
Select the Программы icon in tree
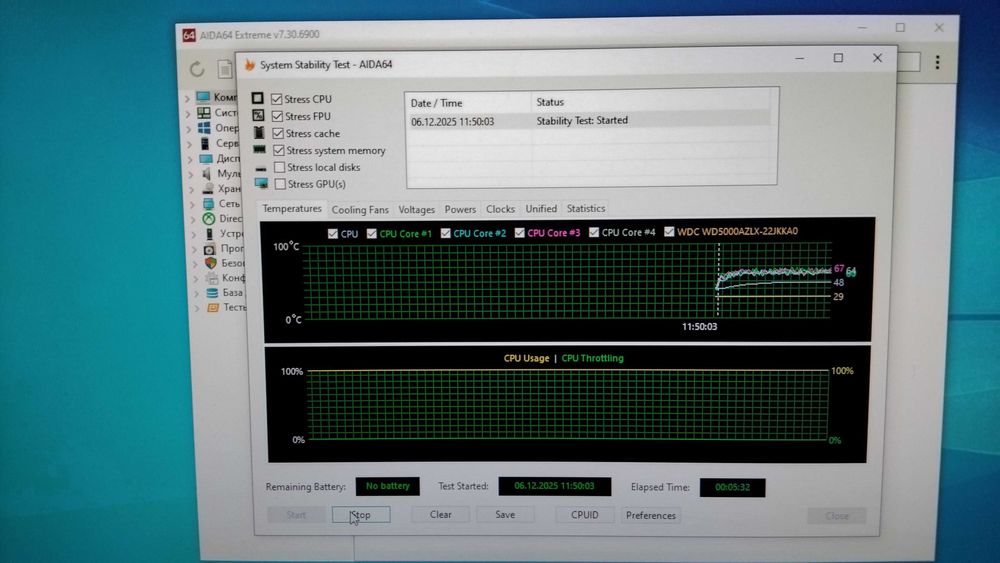(x=209, y=249)
